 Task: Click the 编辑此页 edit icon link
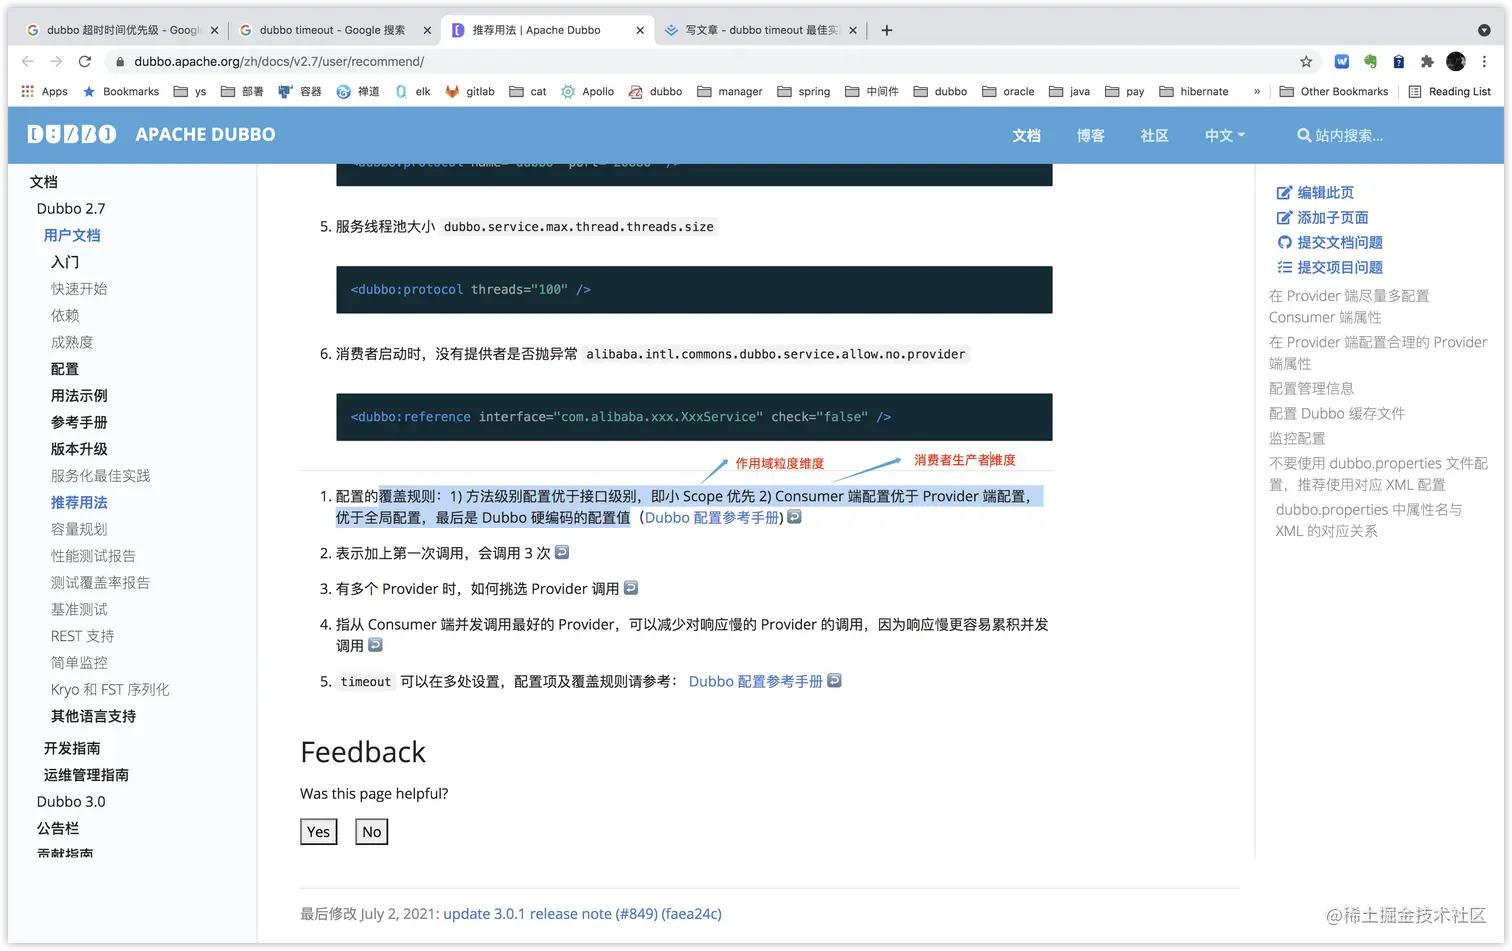pos(1315,192)
